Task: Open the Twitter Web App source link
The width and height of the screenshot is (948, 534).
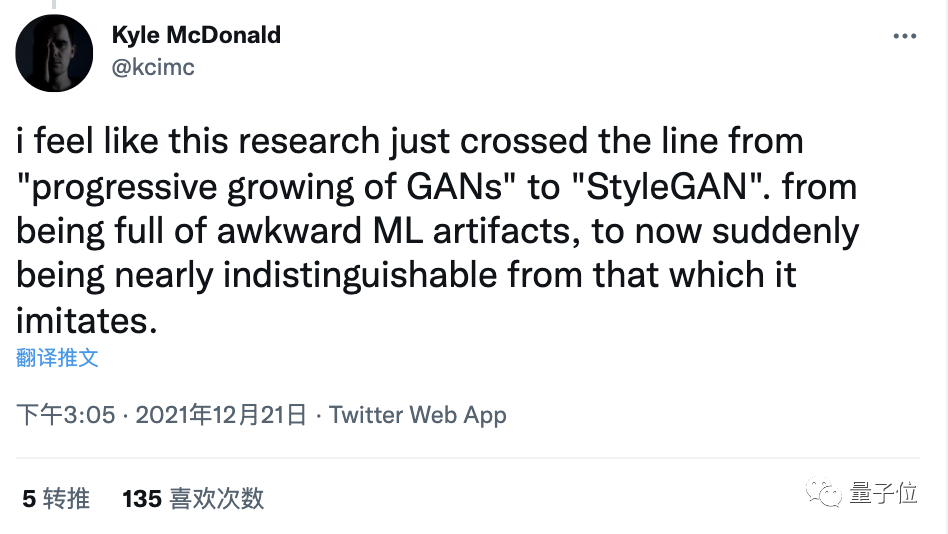Action: (x=417, y=415)
